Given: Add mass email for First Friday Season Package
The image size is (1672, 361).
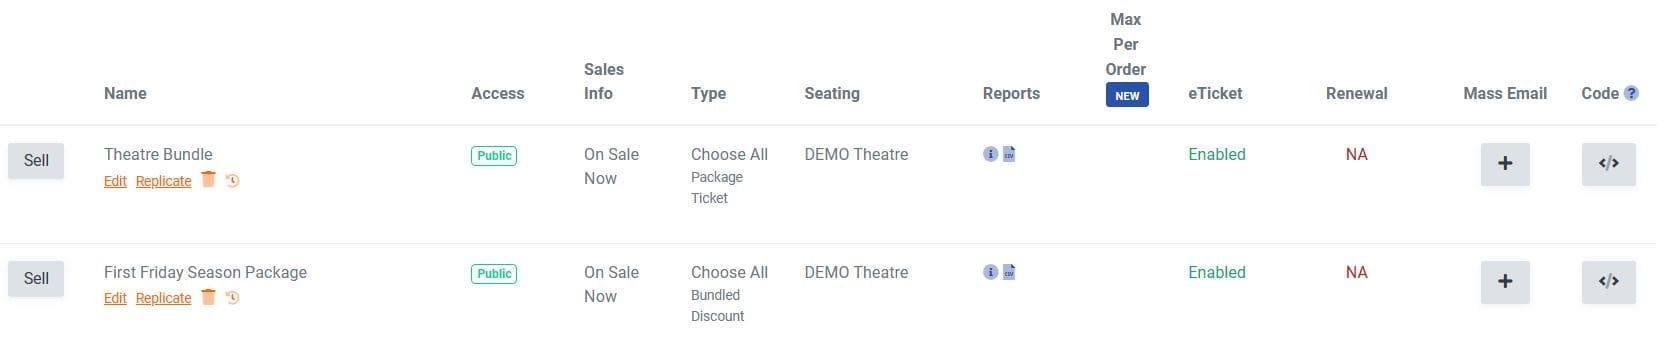Looking at the screenshot, I should coord(1505,282).
